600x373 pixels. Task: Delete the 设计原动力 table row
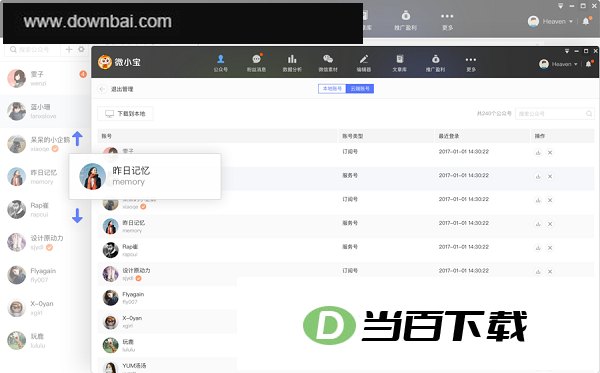[550, 272]
